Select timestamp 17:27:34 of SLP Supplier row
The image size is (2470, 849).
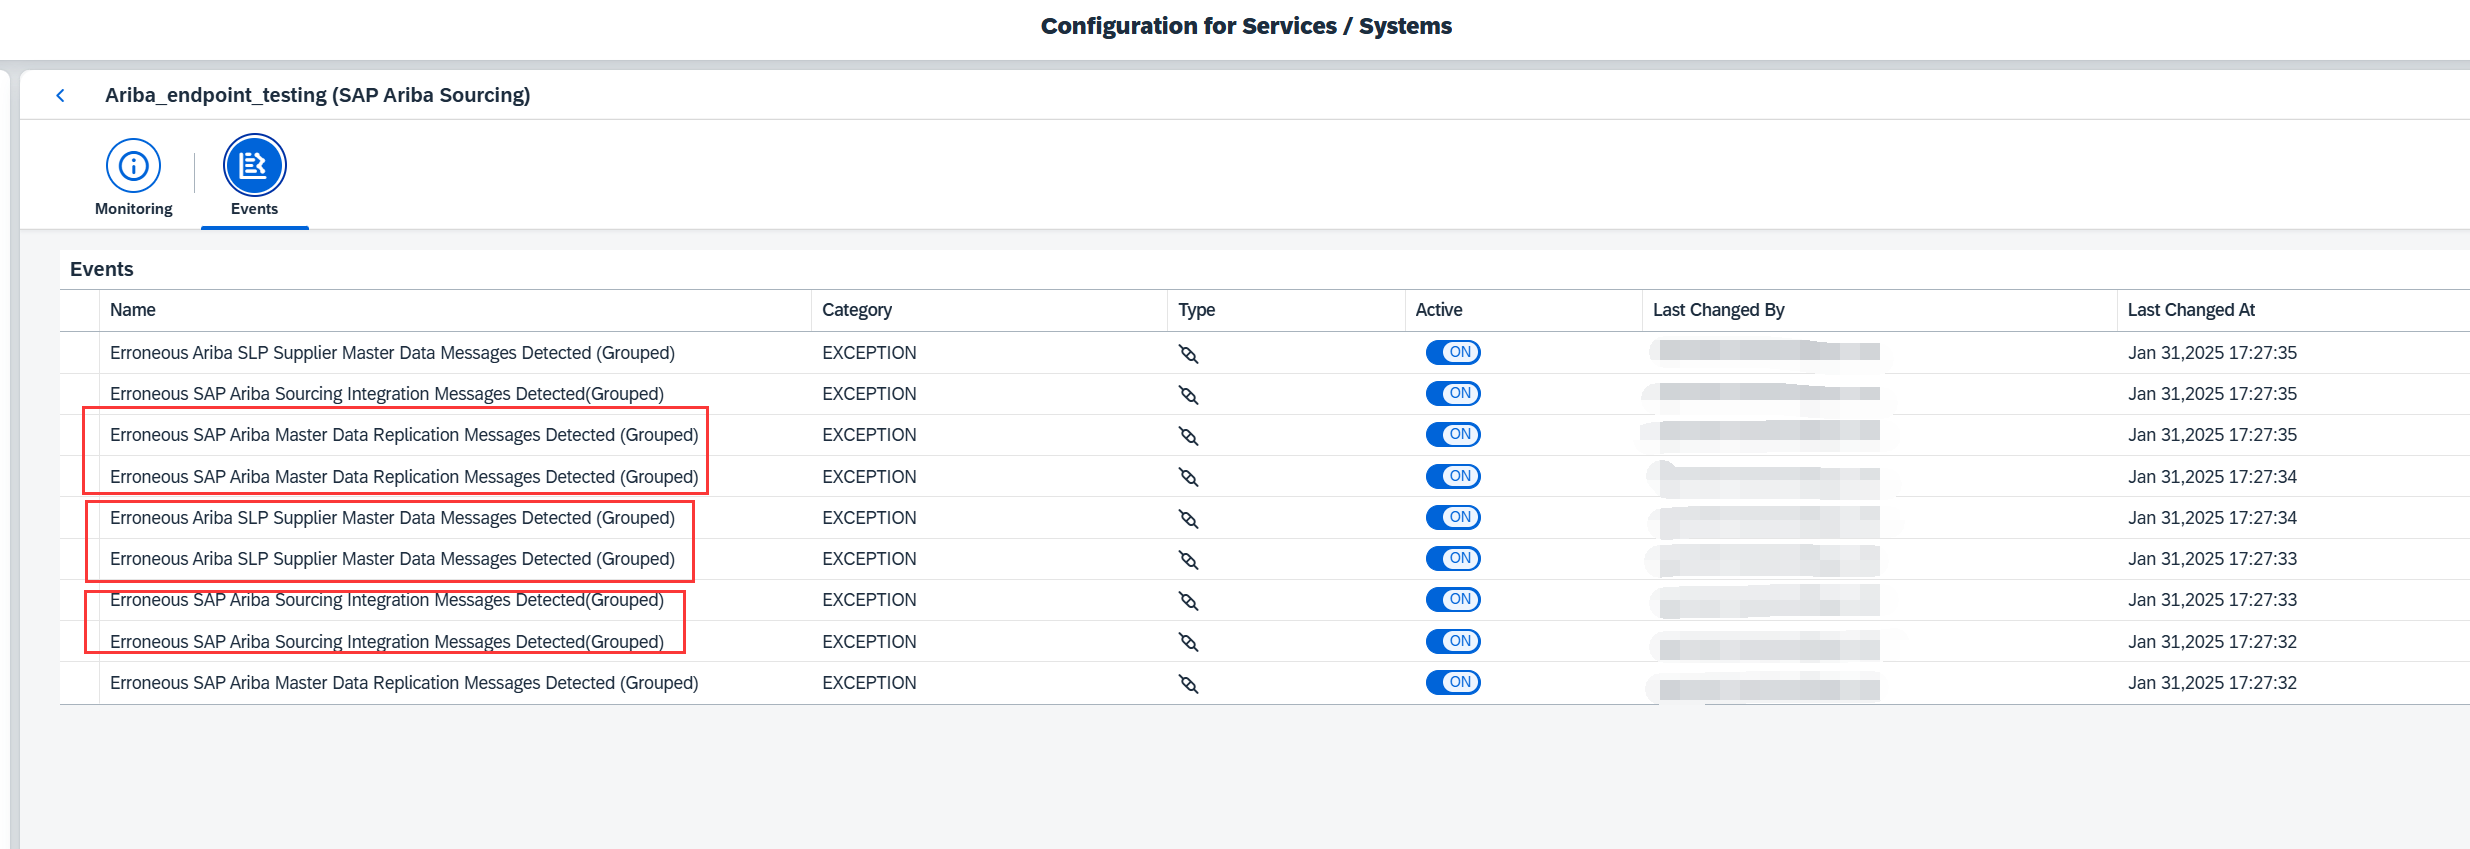coord(2212,518)
